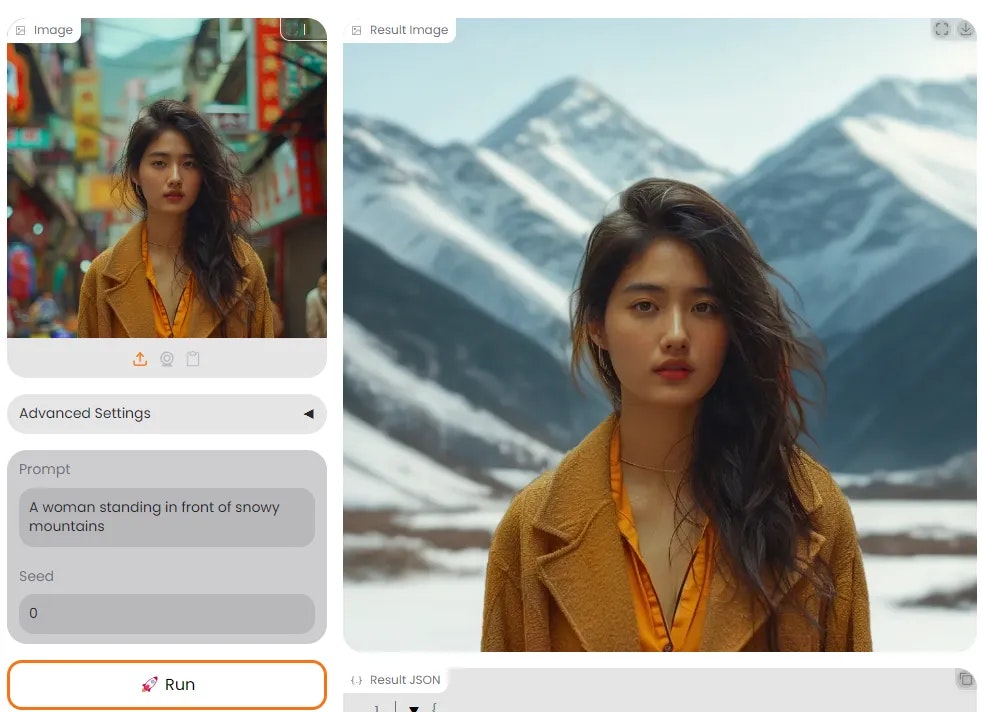The width and height of the screenshot is (982, 712).
Task: Edit the Seed input field
Action: coord(167,613)
